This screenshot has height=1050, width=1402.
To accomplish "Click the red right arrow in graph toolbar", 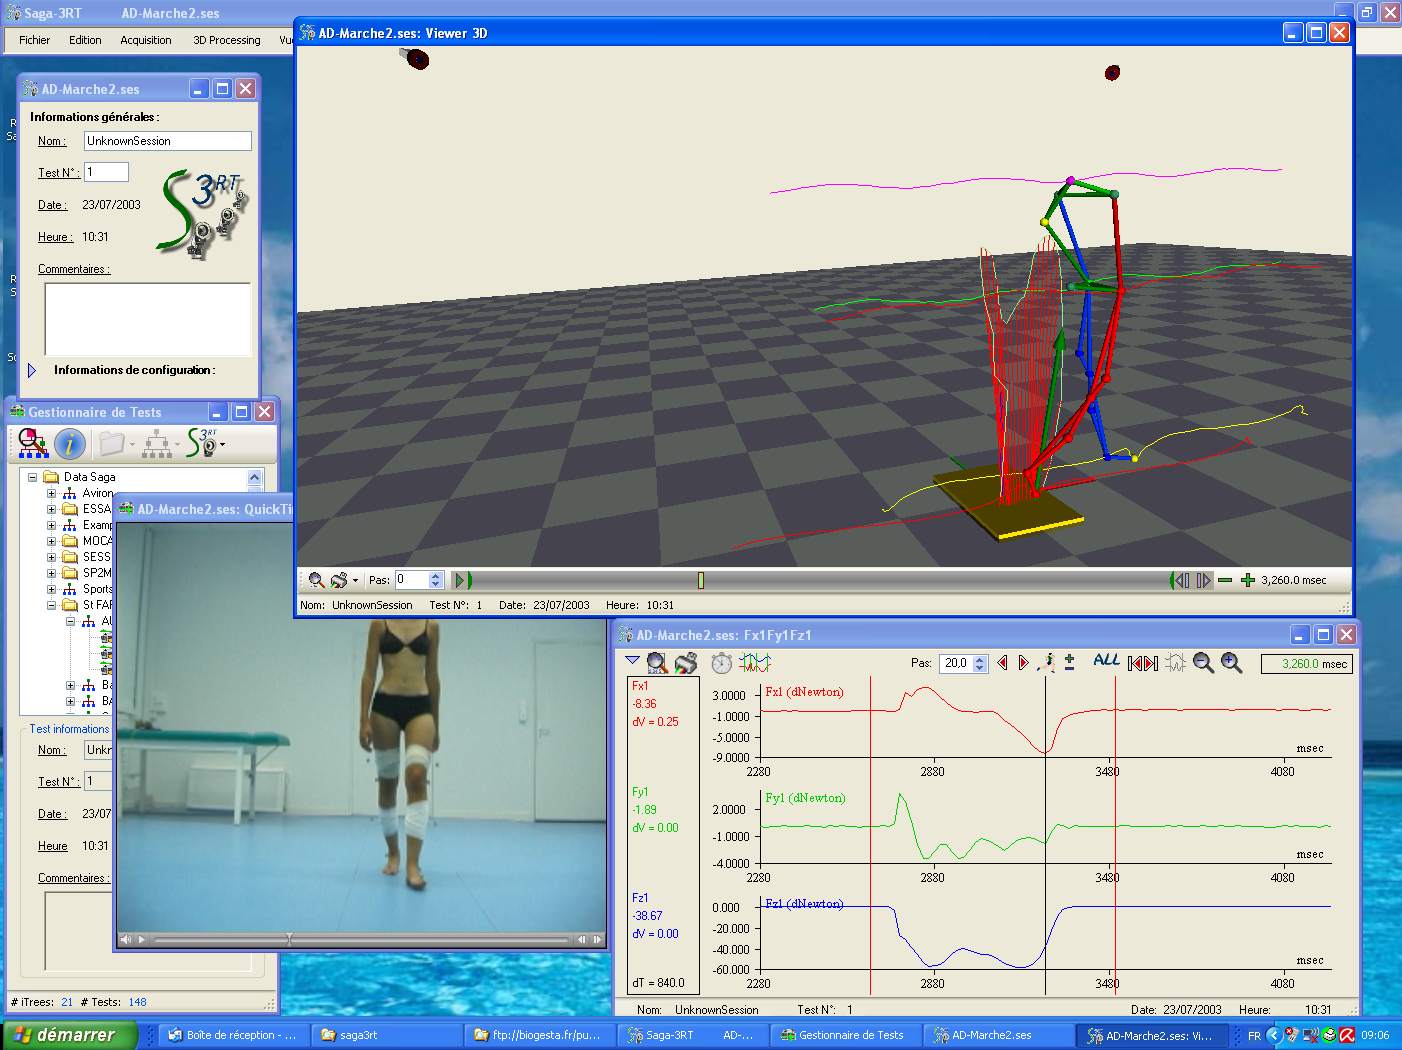I will (1023, 662).
